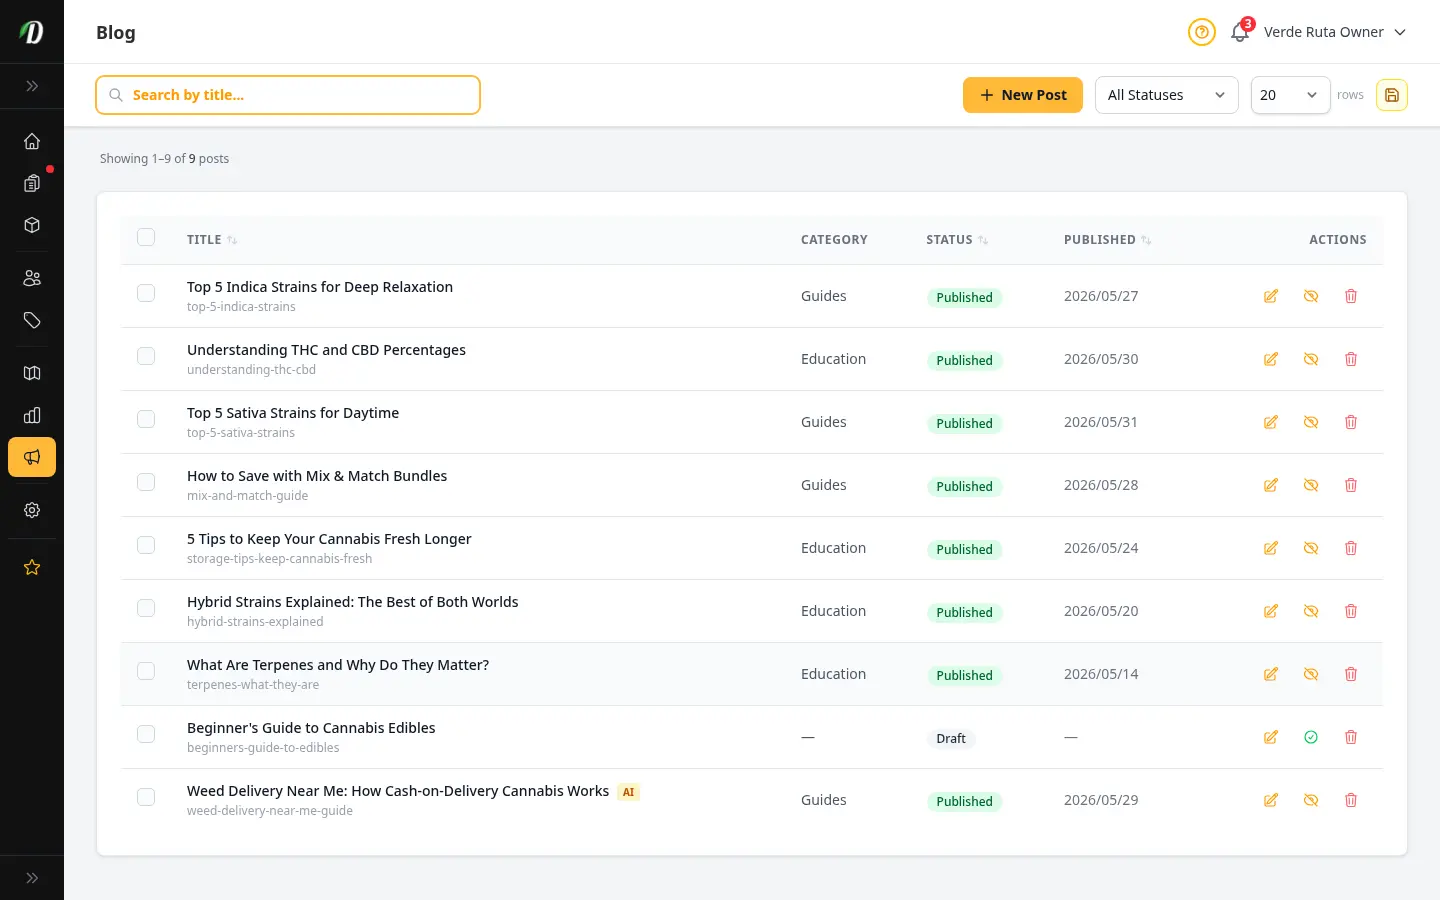Click the app logo in the sidebar

point(32,32)
